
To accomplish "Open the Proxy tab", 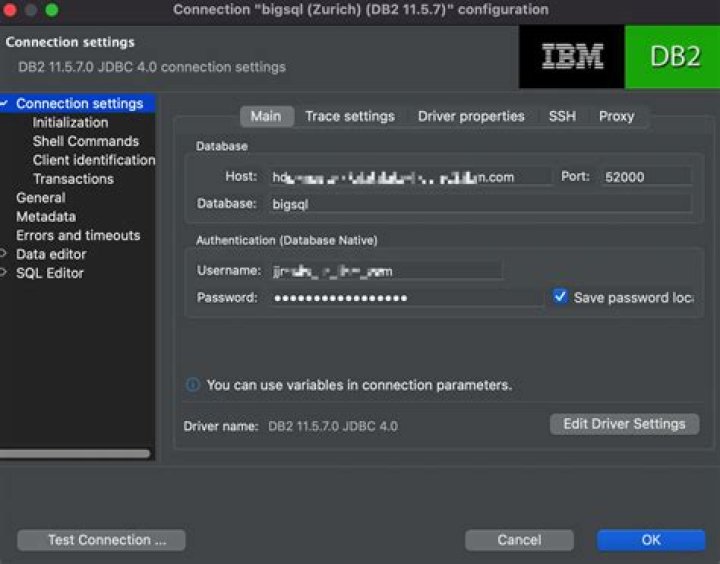I will pos(616,116).
